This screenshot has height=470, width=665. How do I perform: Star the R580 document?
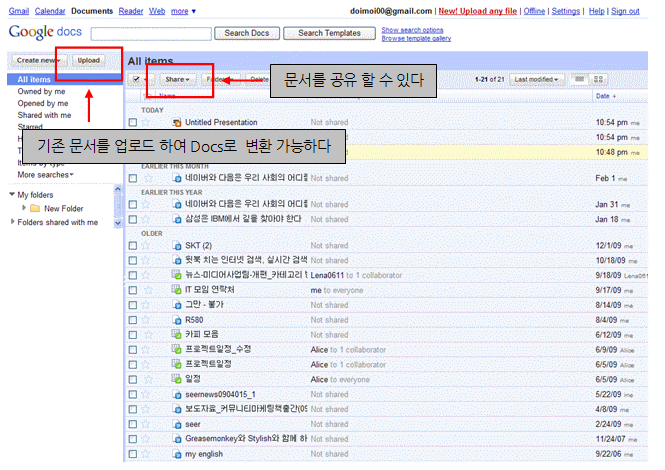click(x=146, y=319)
